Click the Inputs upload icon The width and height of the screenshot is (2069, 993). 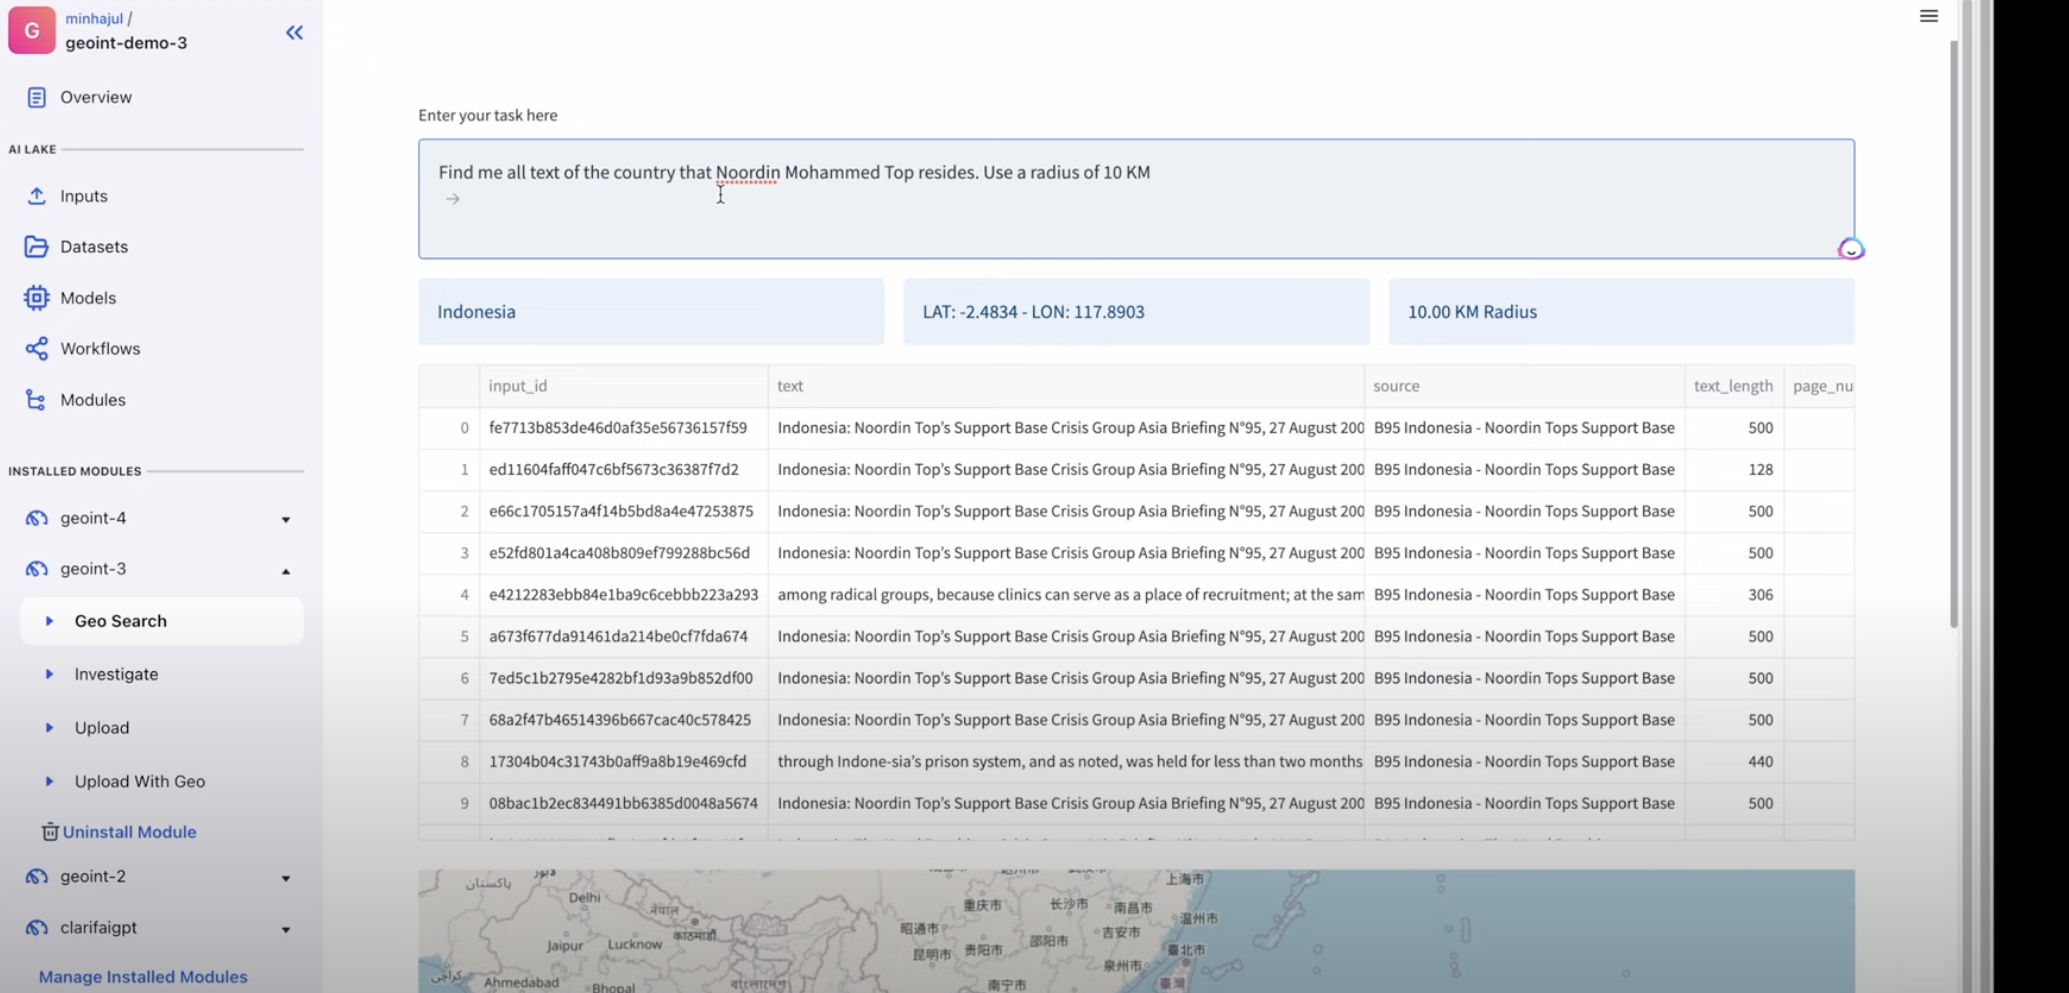click(x=37, y=196)
